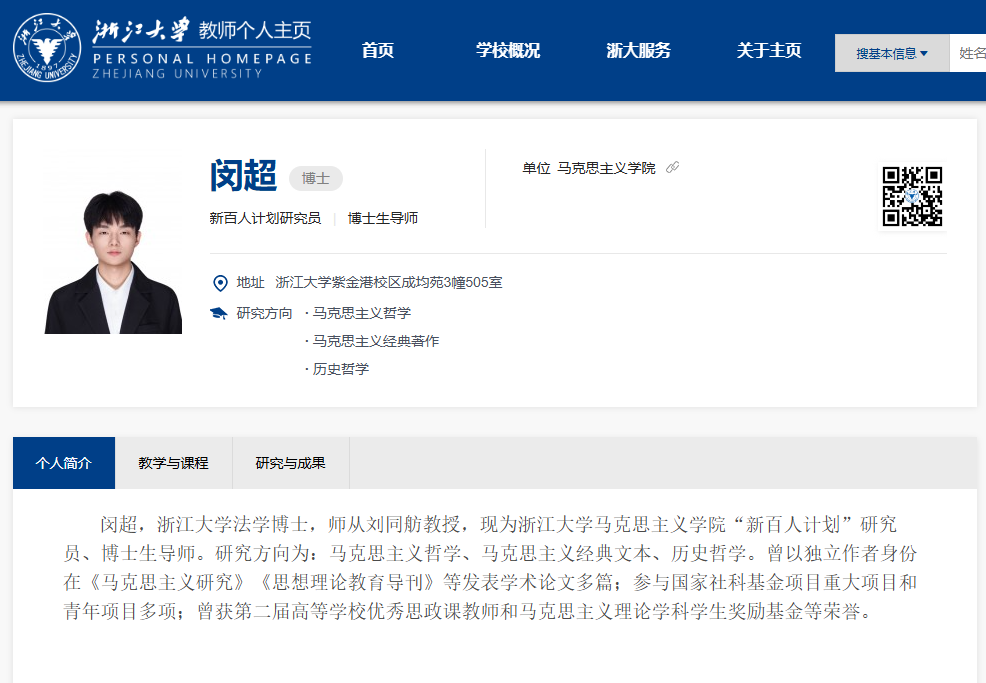Screen dimensions: 986x683
Task: Click the Zhejiang University round logo emblem
Action: 47,48
